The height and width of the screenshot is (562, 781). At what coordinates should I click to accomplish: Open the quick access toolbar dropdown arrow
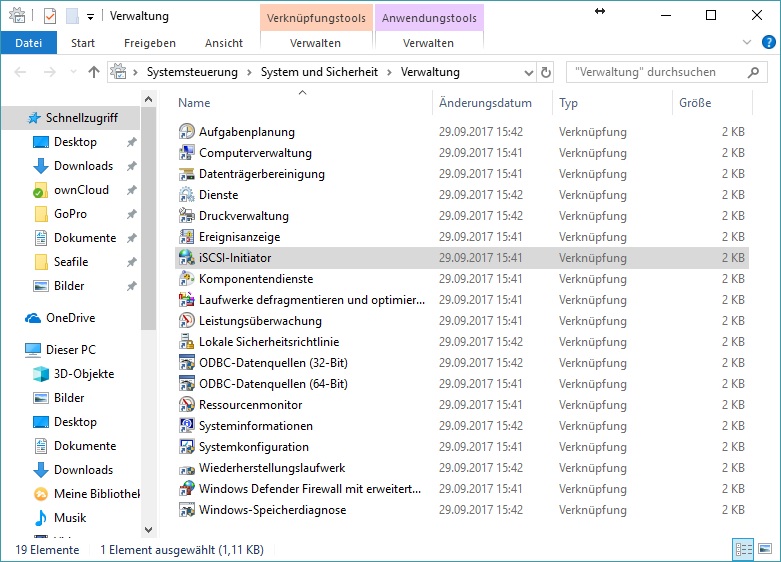90,17
